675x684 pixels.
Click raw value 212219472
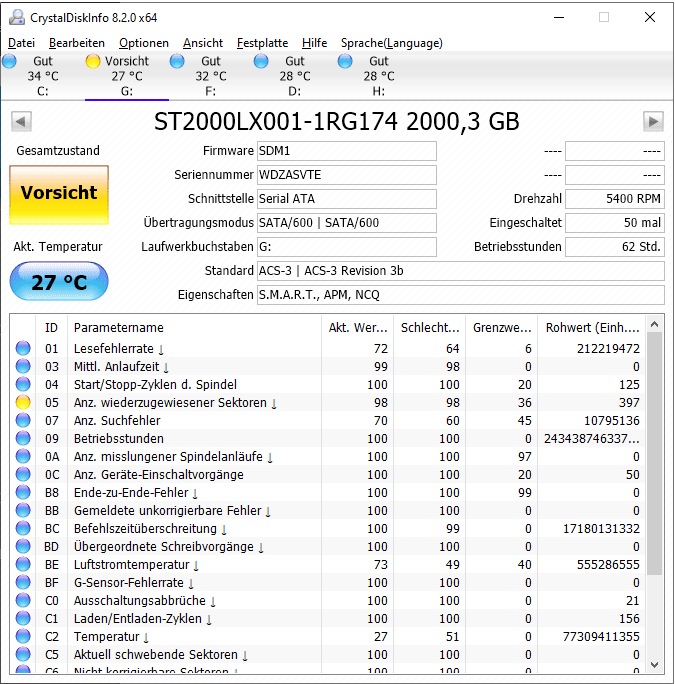608,349
